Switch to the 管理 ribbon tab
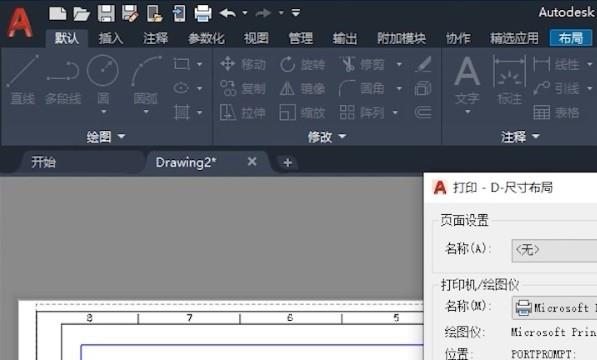The image size is (597, 360). point(300,38)
